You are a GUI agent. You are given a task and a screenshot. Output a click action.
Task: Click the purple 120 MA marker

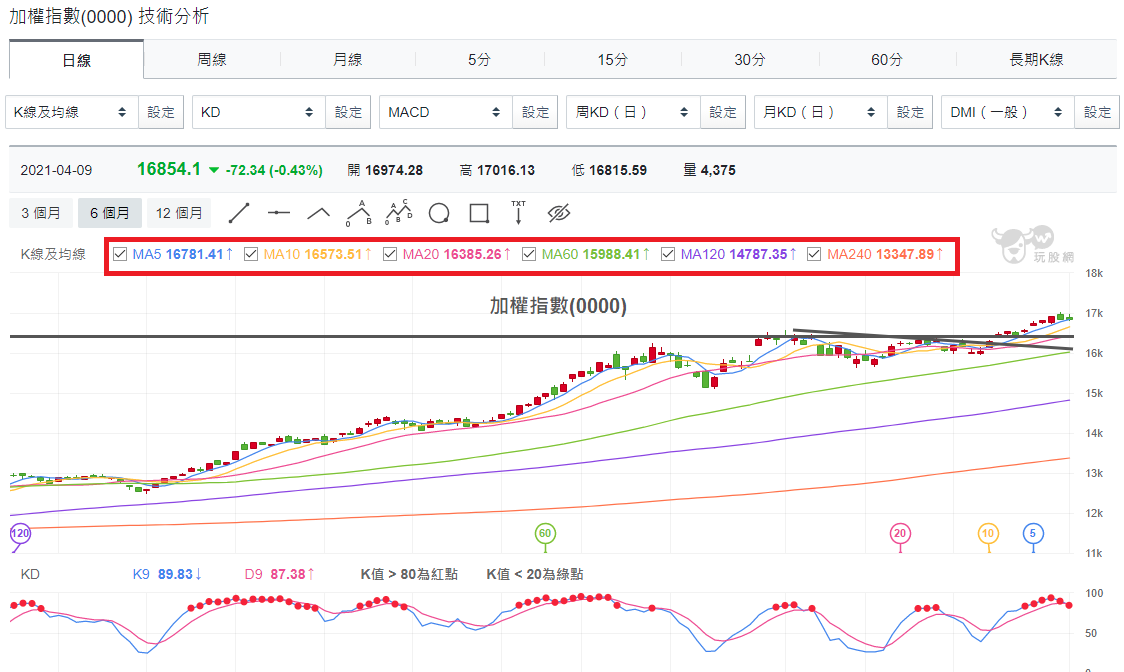point(20,533)
